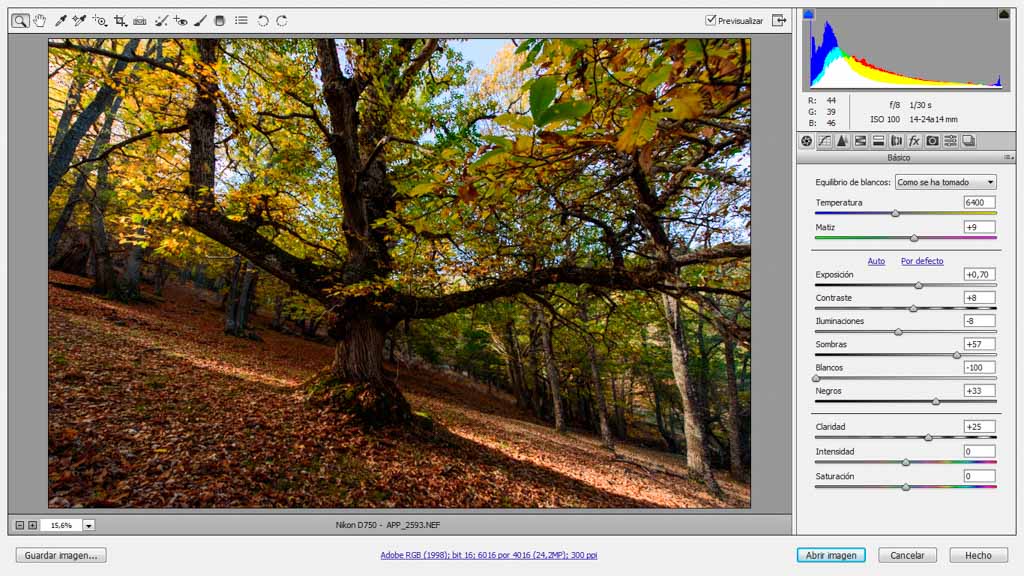Select the Adjustment Brush tool
The height and width of the screenshot is (576, 1024).
pyautogui.click(x=200, y=20)
